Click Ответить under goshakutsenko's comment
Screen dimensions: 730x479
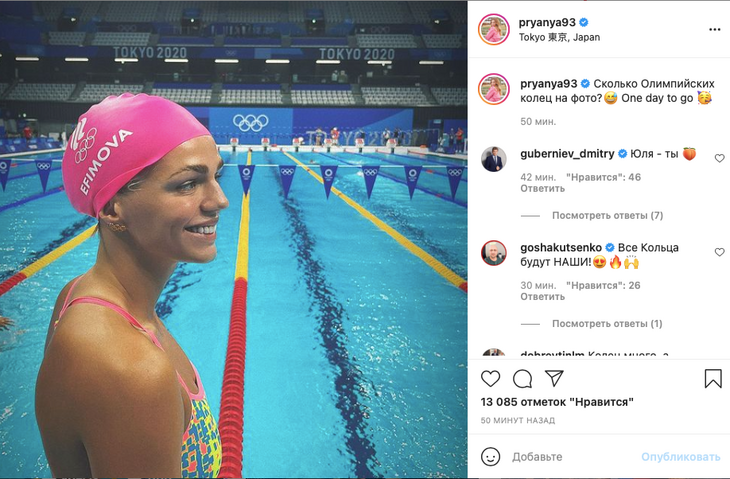(x=542, y=297)
